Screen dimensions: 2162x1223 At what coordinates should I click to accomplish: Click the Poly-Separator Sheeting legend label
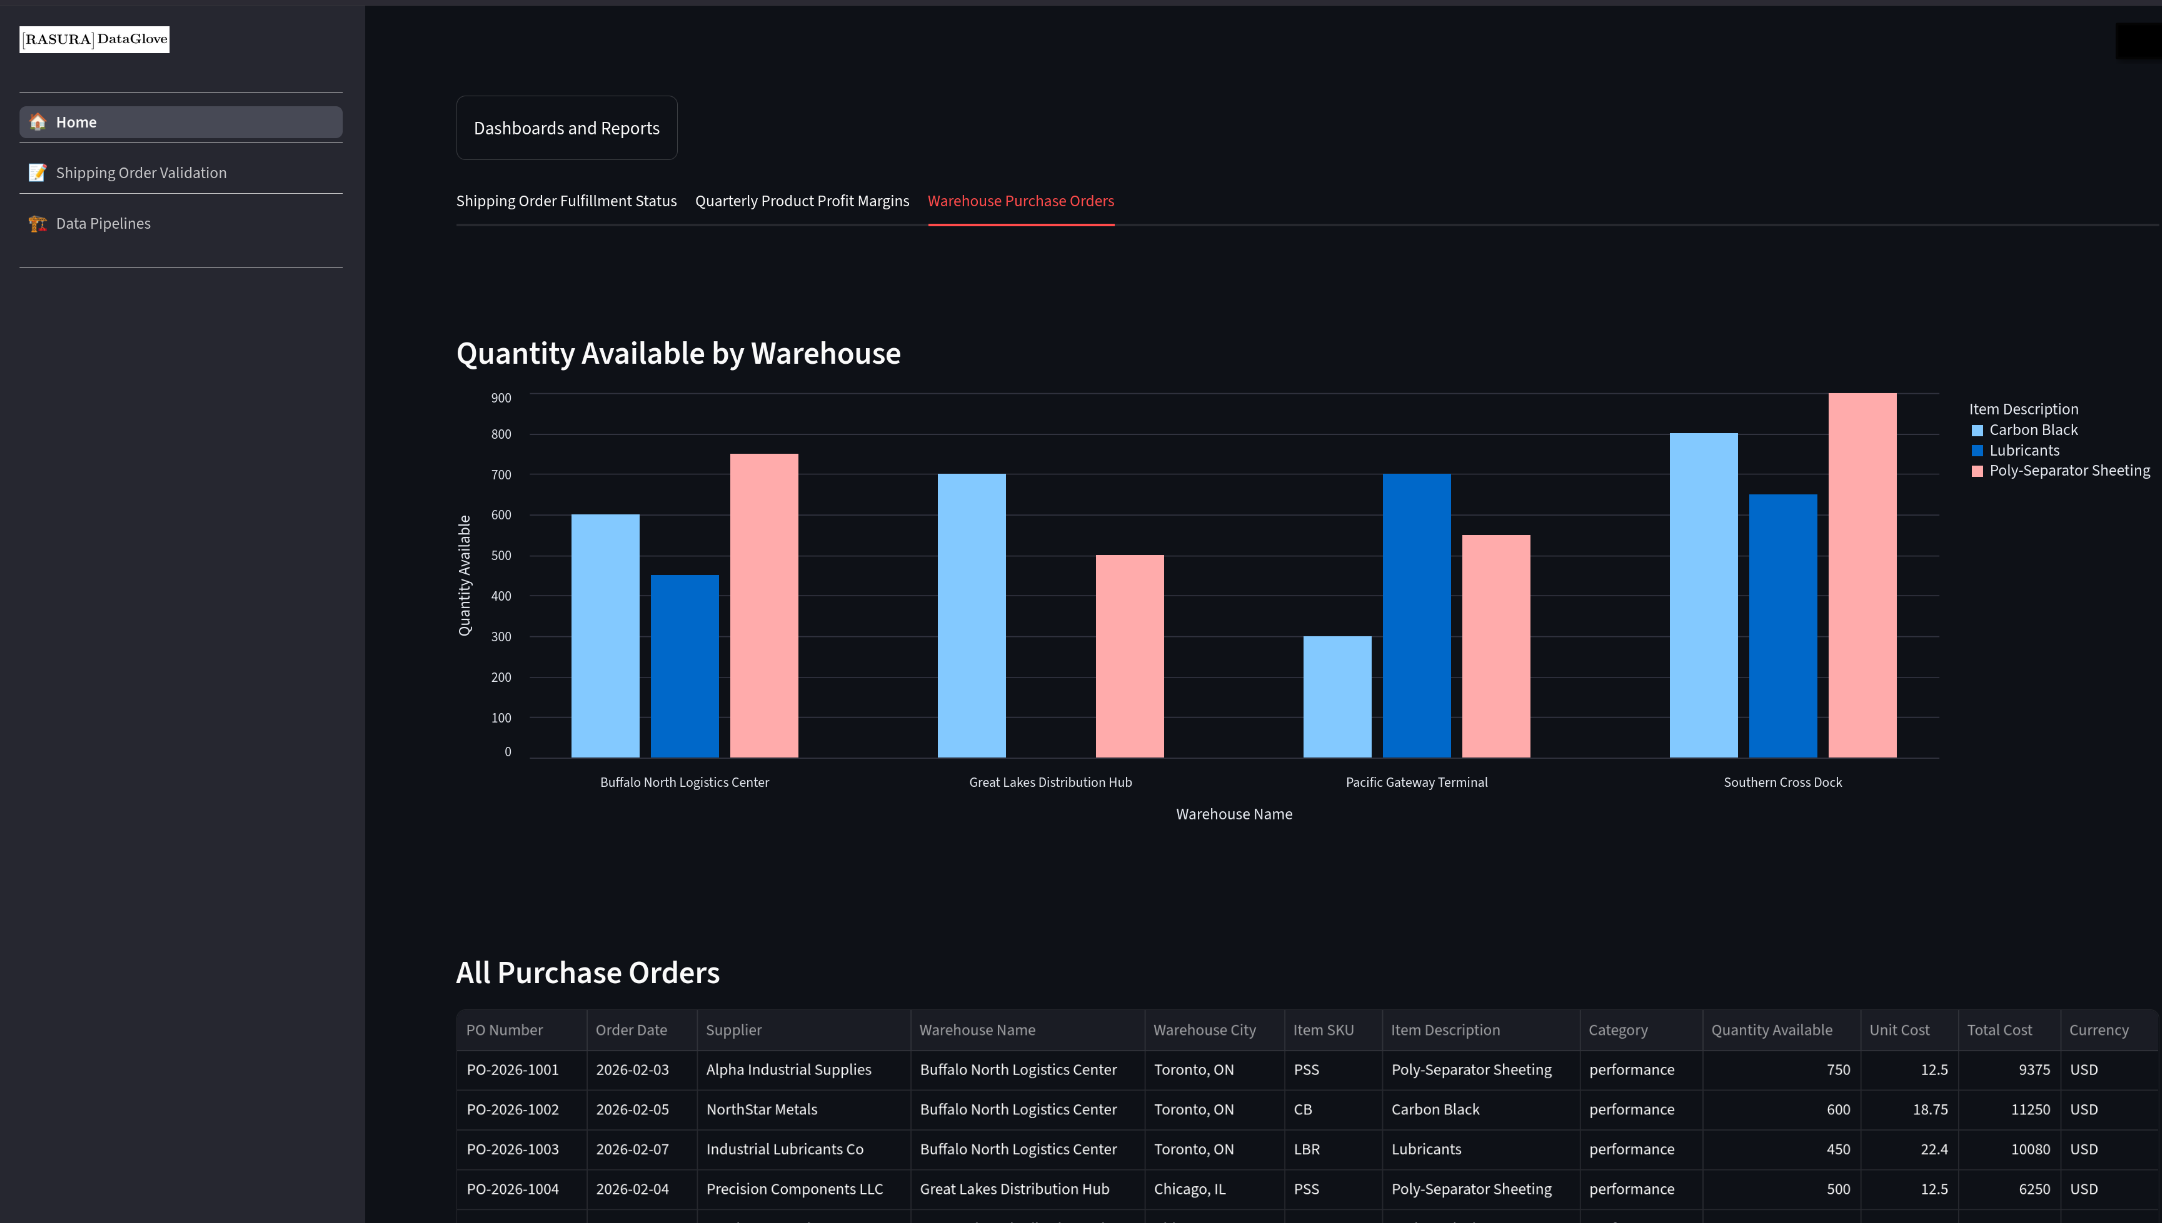2069,471
